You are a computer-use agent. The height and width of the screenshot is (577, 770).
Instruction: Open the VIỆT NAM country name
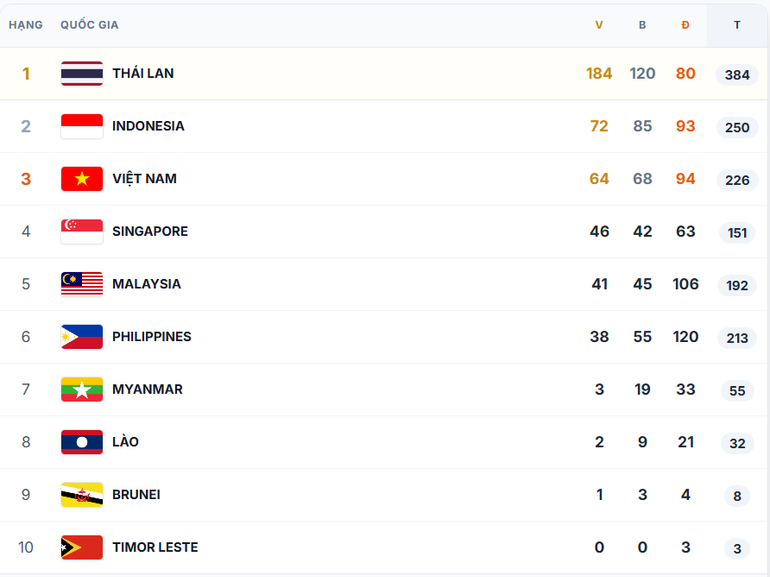click(x=144, y=179)
